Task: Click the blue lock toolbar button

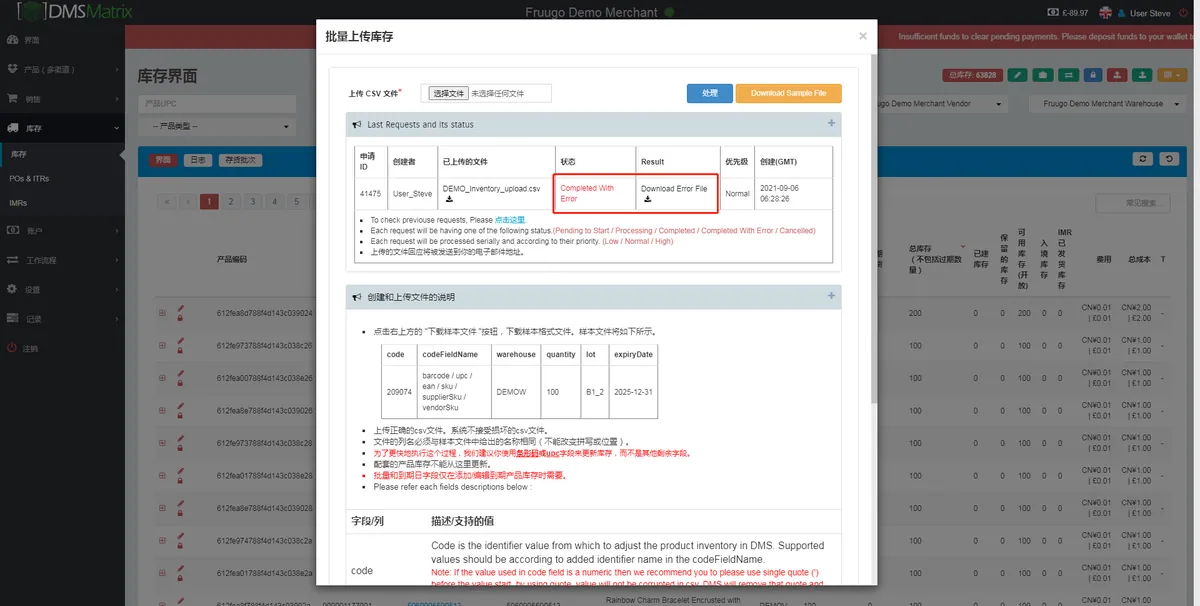Action: pos(1092,75)
